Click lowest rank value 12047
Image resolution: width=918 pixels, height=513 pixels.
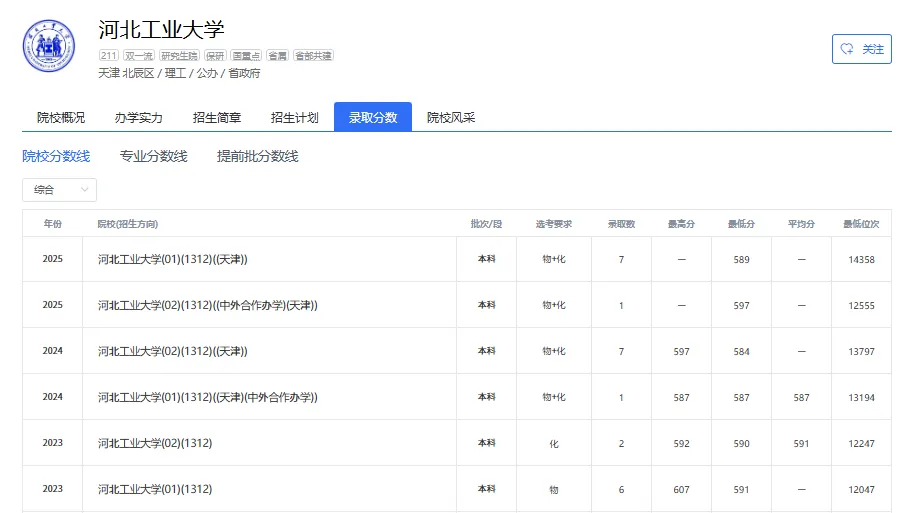click(x=861, y=490)
